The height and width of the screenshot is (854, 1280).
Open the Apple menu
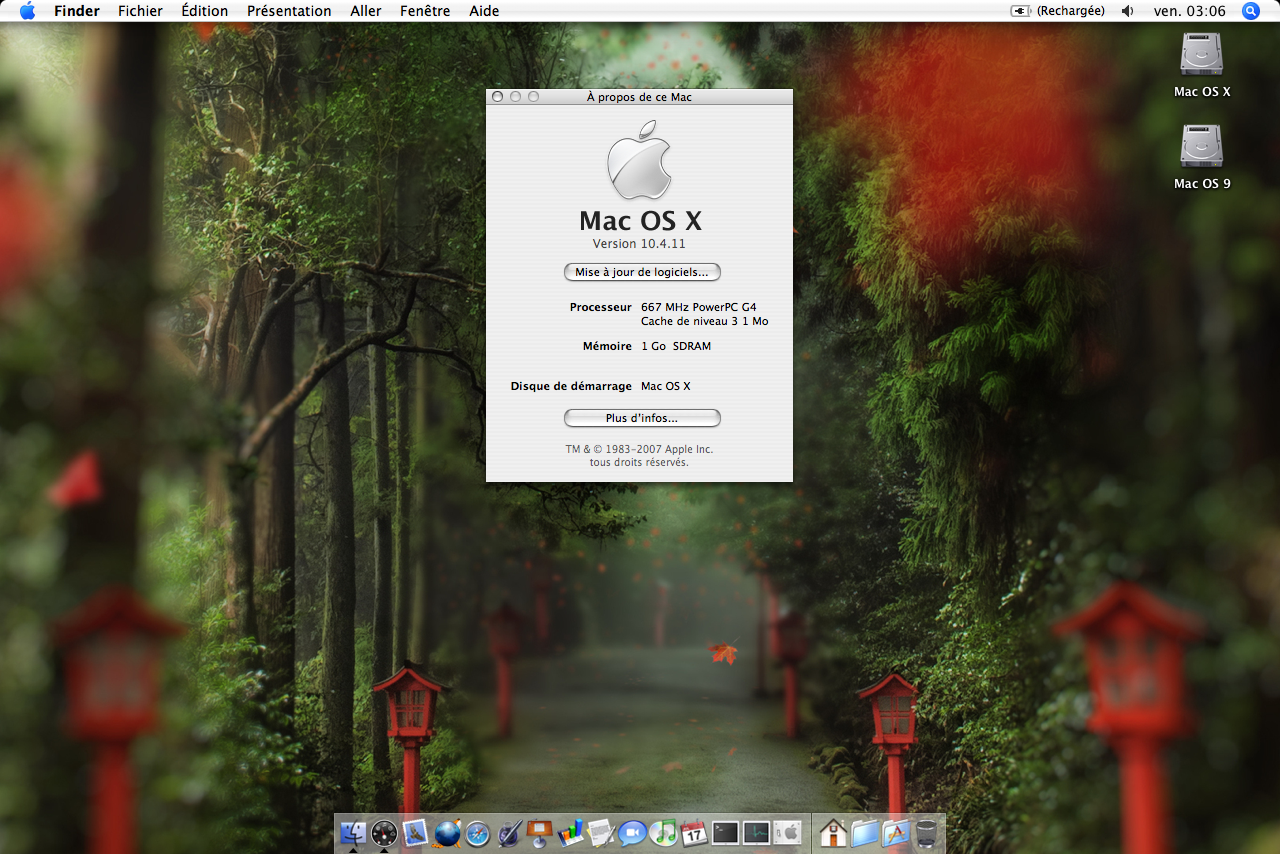tap(27, 11)
